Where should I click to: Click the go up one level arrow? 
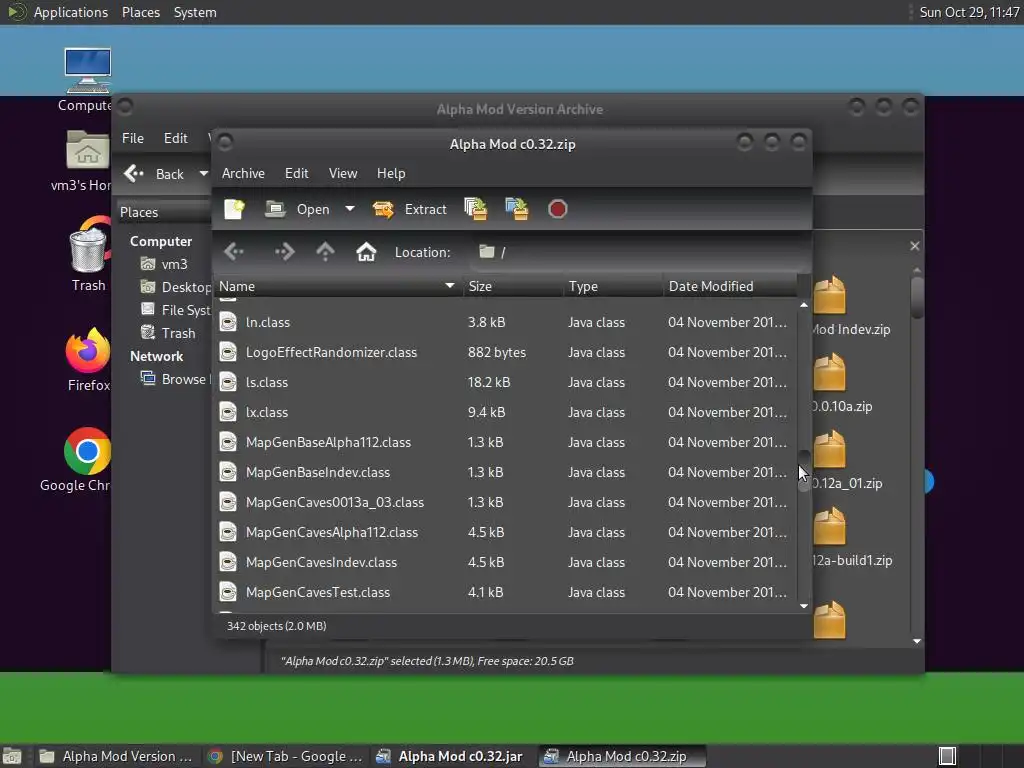tap(325, 252)
